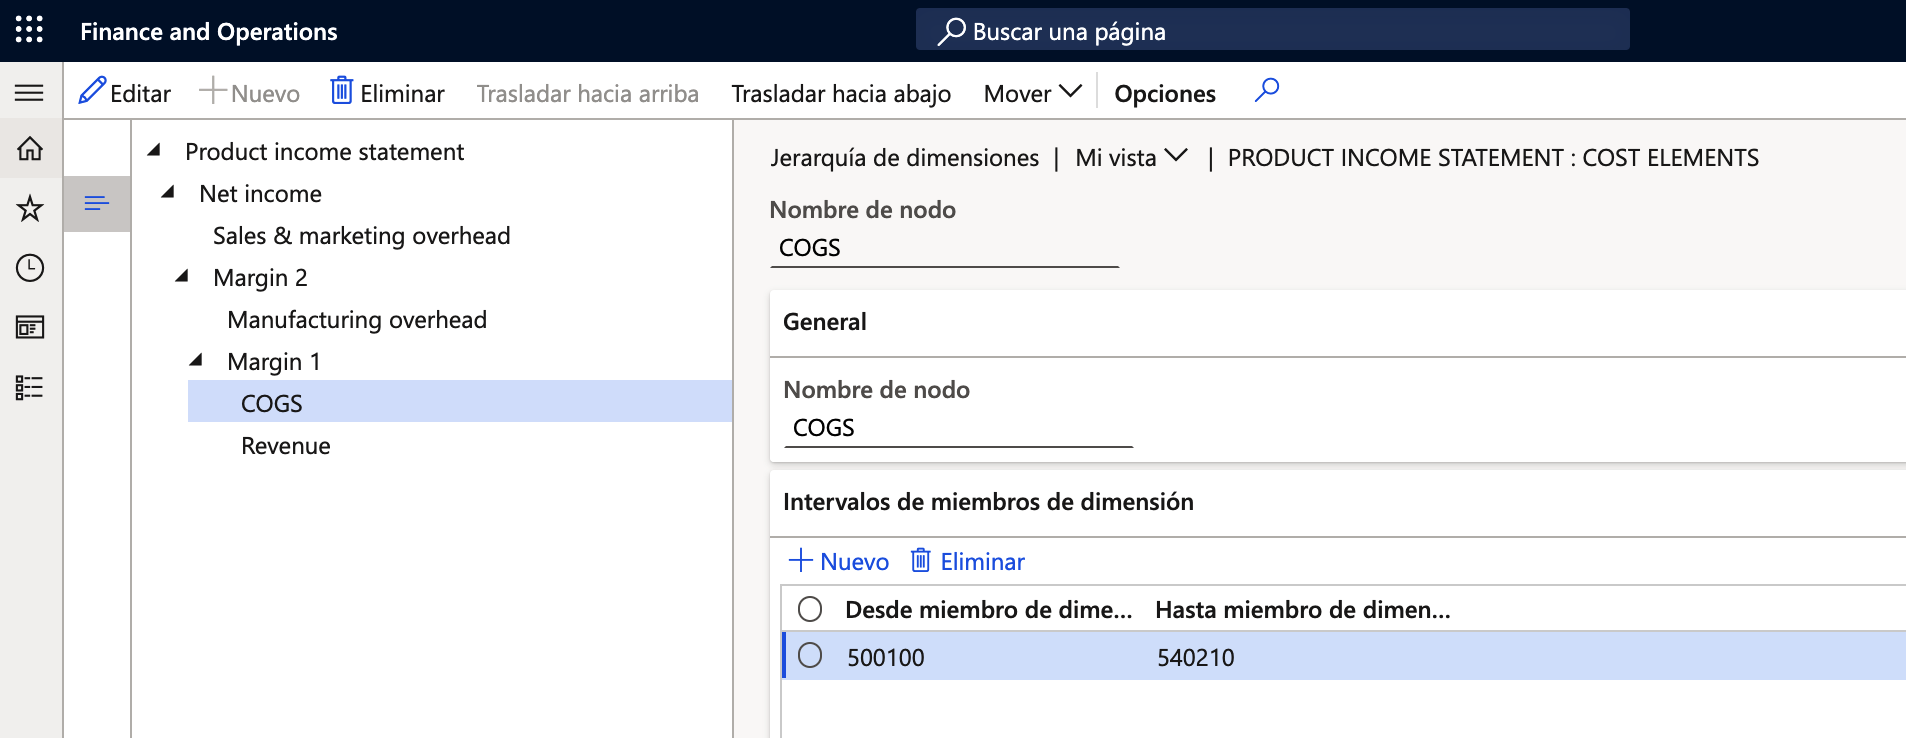Collapse the Margin 1 node
Image resolution: width=1906 pixels, height=738 pixels.
coord(196,360)
